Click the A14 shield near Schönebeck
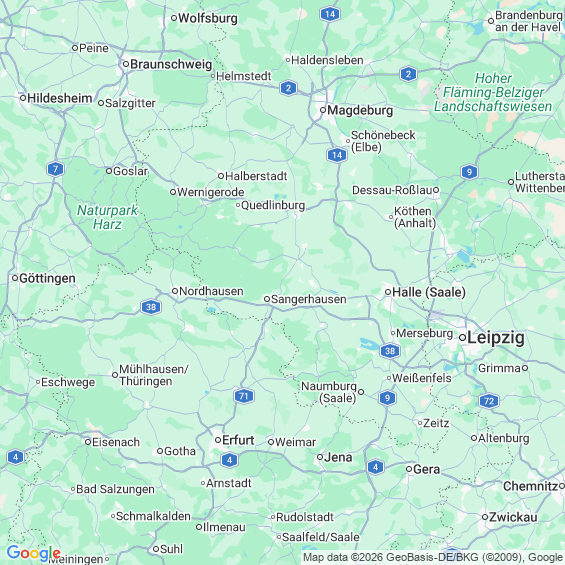 (x=337, y=155)
